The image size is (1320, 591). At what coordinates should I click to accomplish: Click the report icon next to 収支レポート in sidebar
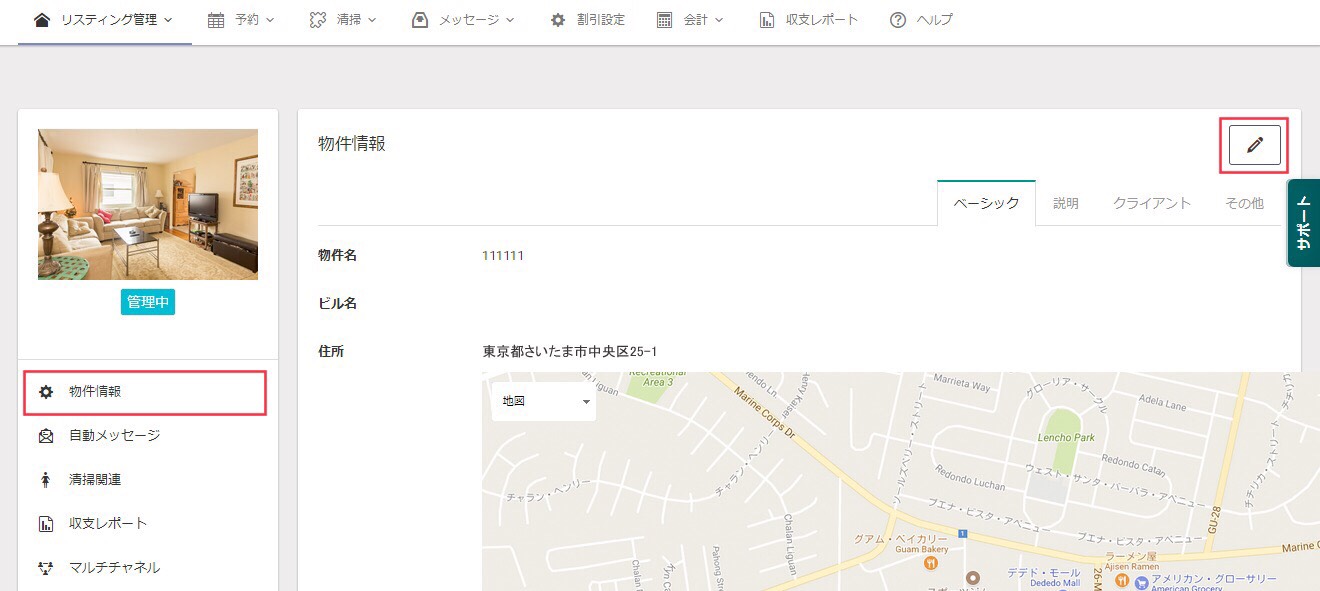45,524
